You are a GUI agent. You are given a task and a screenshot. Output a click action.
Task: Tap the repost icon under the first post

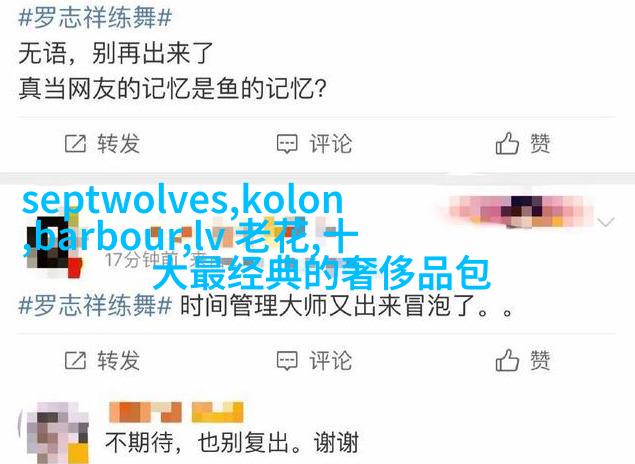pos(75,143)
